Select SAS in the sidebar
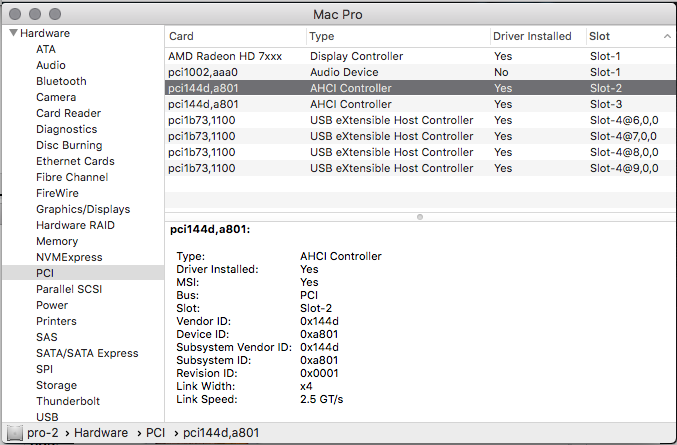677x445 pixels. [47, 337]
